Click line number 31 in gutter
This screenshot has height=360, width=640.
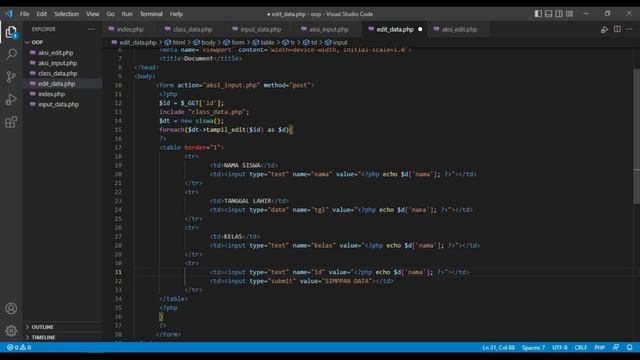[118, 272]
